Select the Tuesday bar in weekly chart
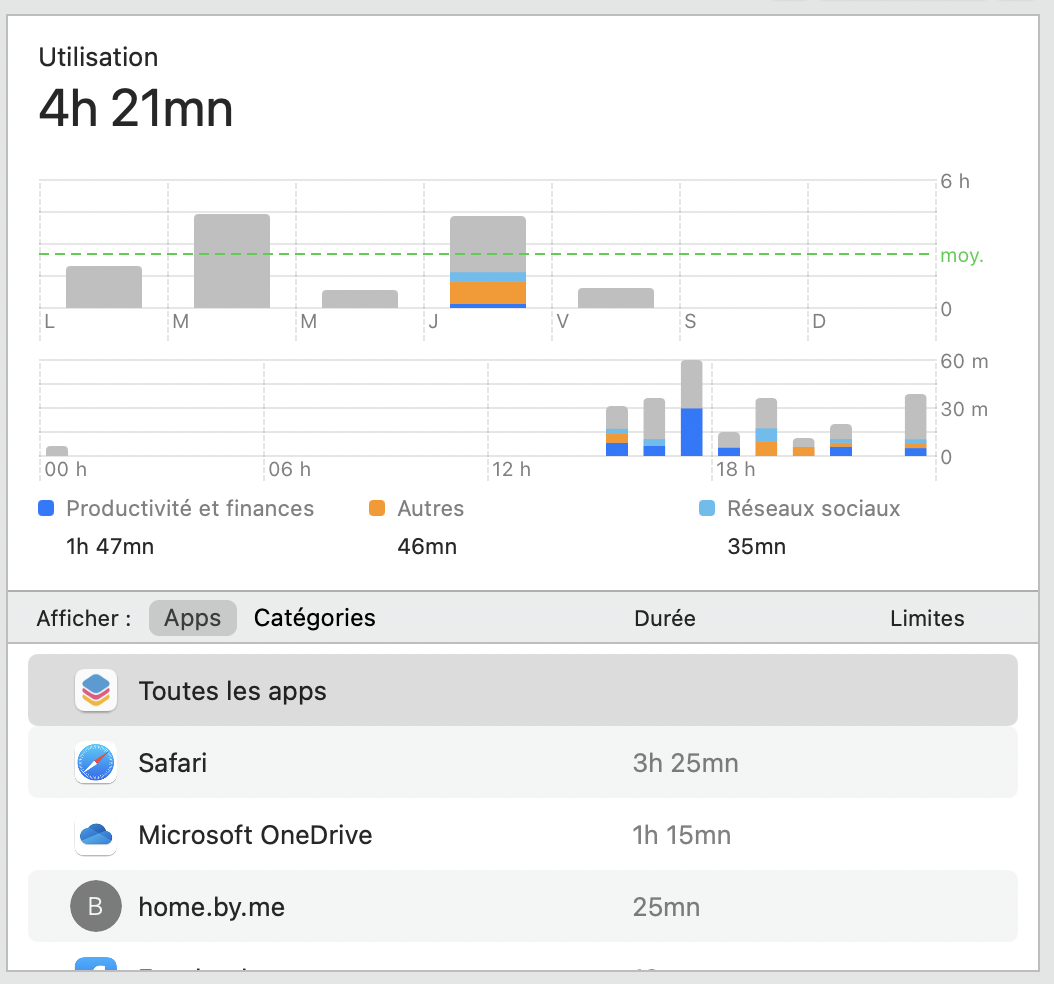The image size is (1054, 984). coord(232,261)
